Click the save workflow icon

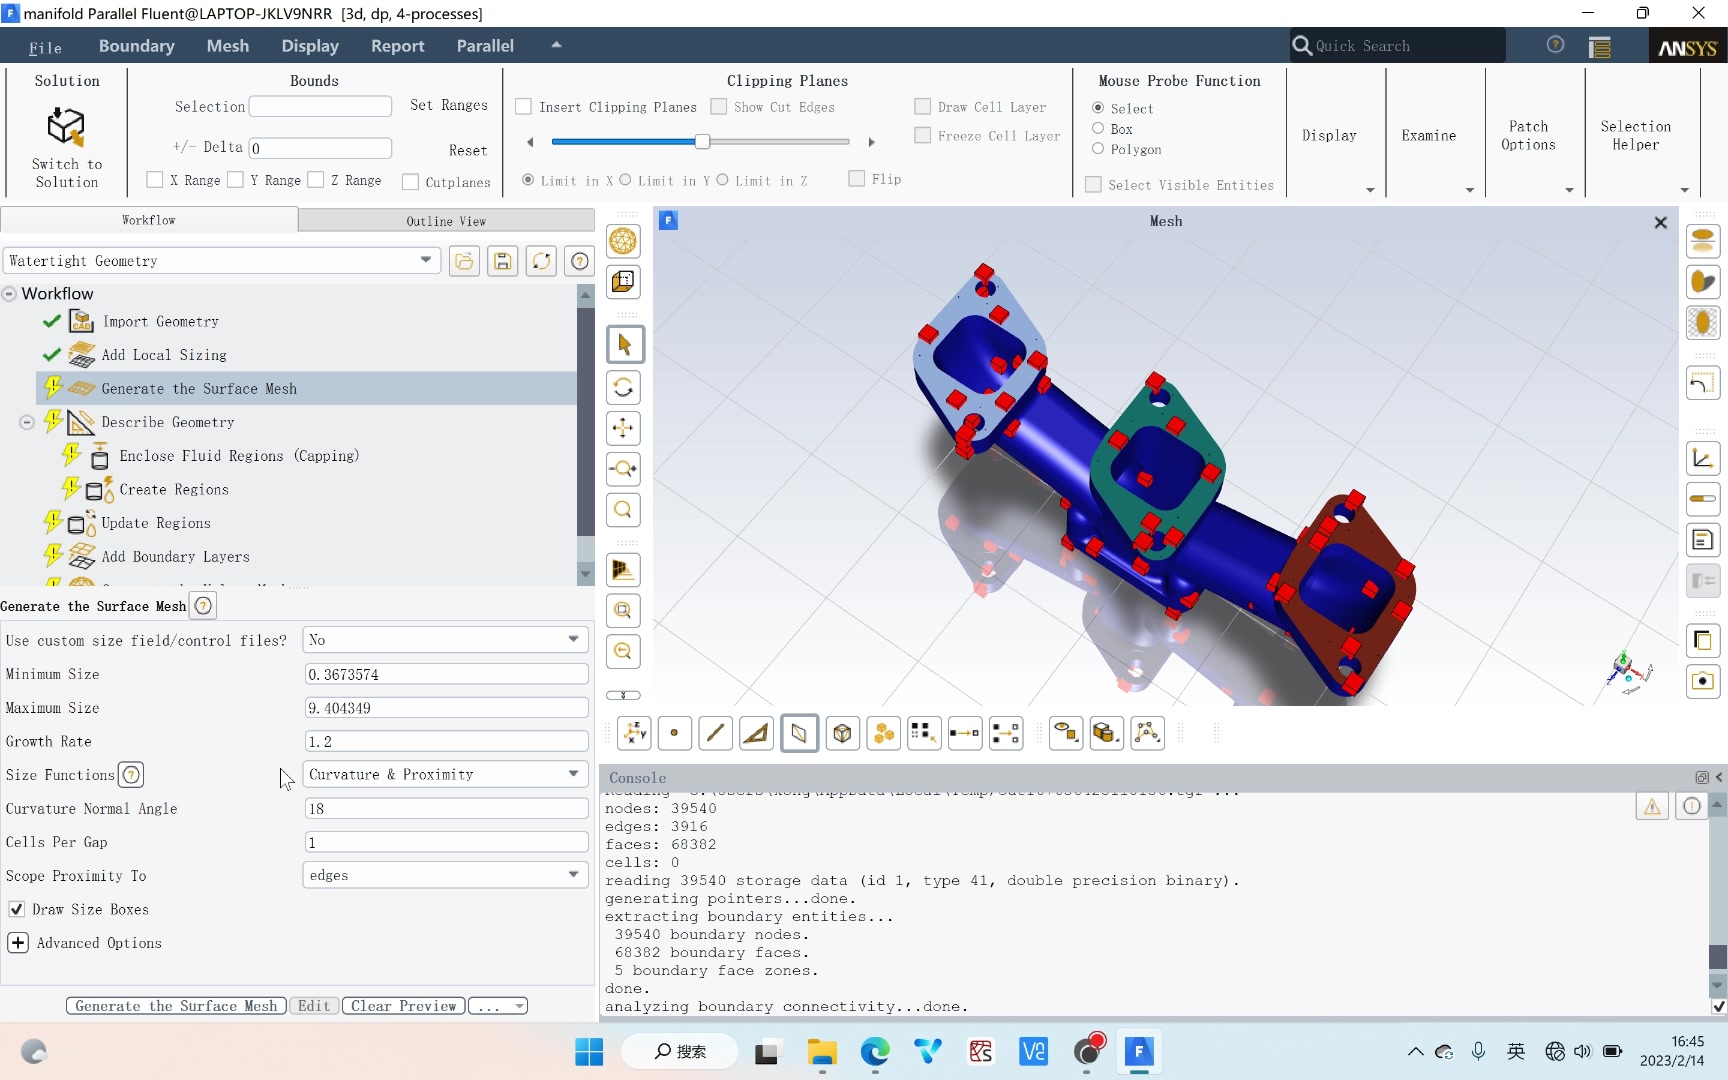(x=502, y=261)
